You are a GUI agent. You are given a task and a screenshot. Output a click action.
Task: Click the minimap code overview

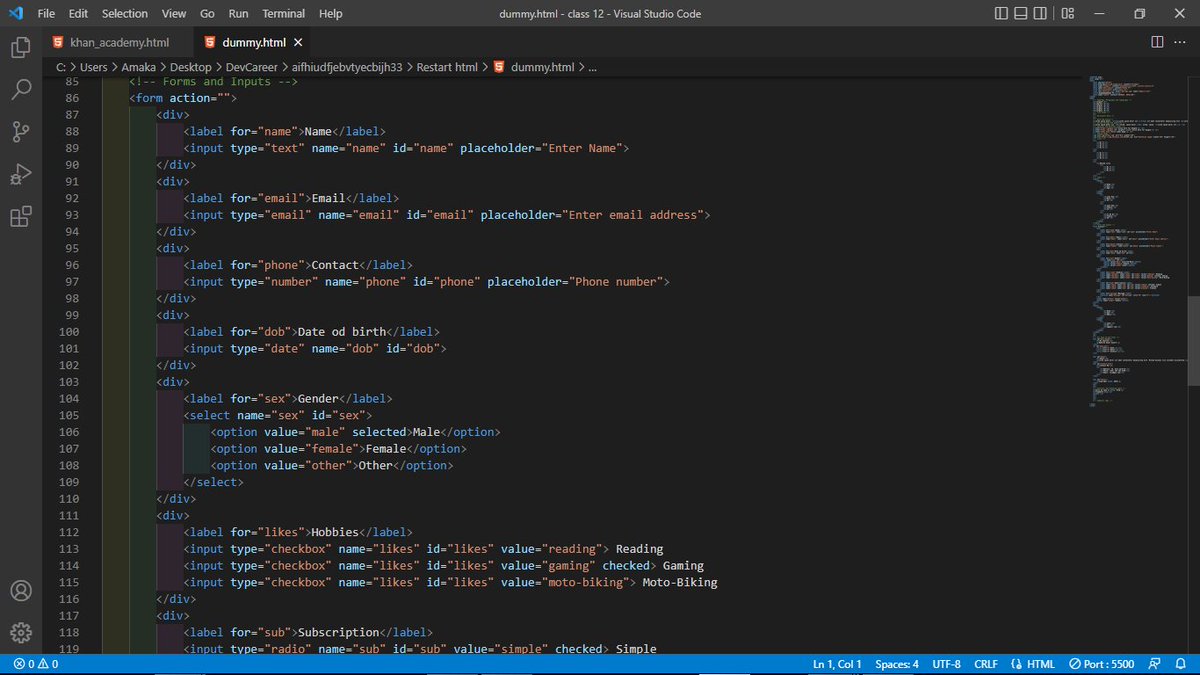tap(1137, 240)
